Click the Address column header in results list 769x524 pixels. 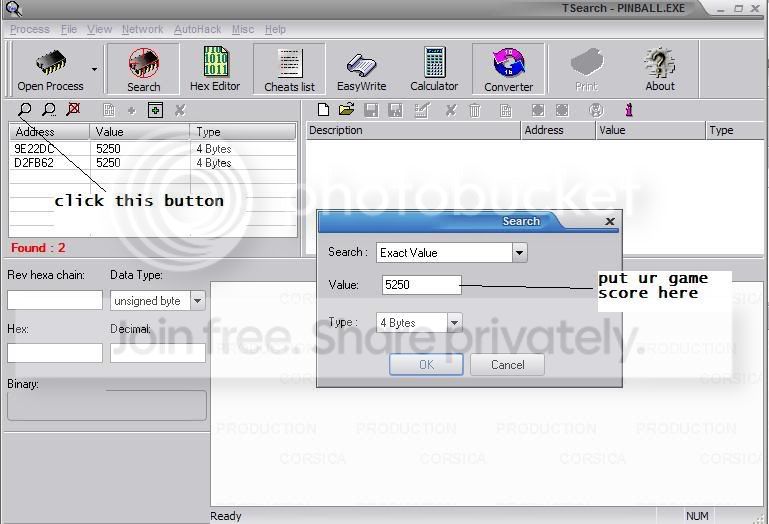point(50,131)
